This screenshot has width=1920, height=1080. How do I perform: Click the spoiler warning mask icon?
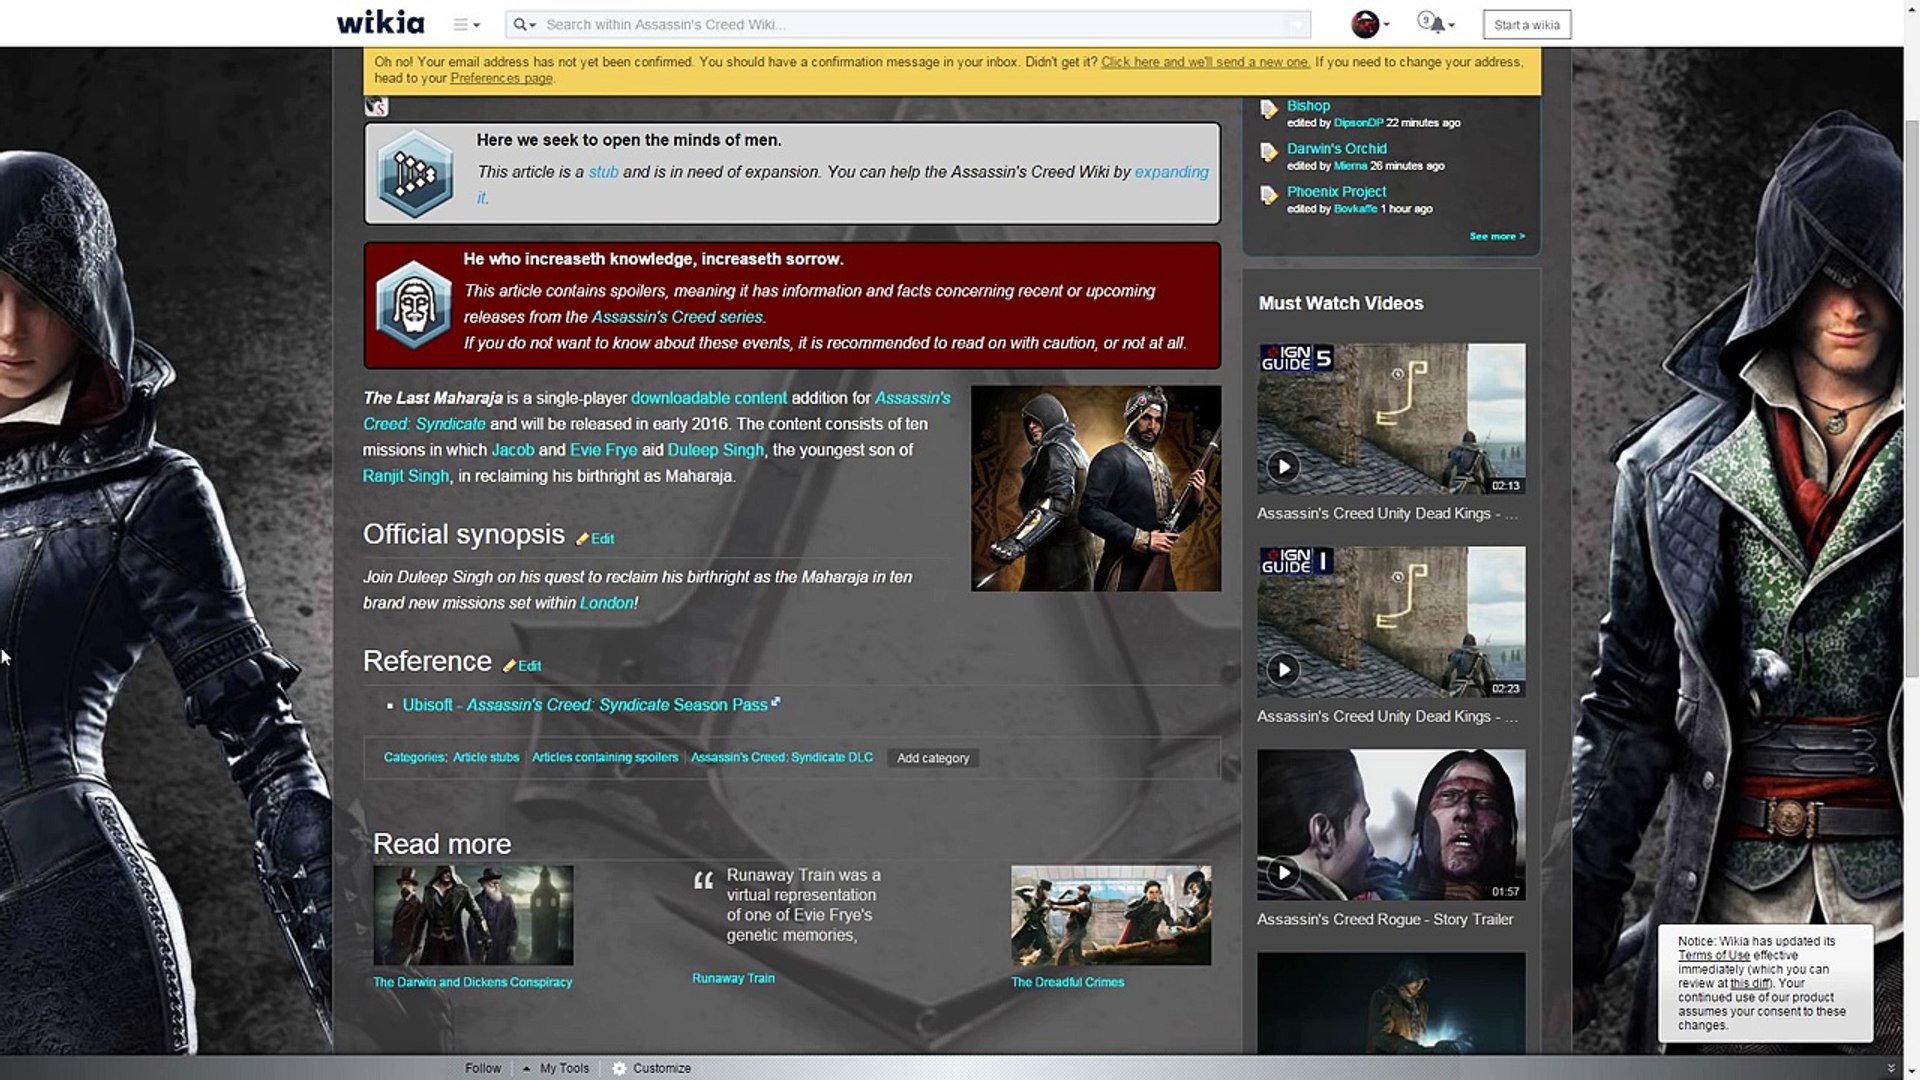[412, 305]
